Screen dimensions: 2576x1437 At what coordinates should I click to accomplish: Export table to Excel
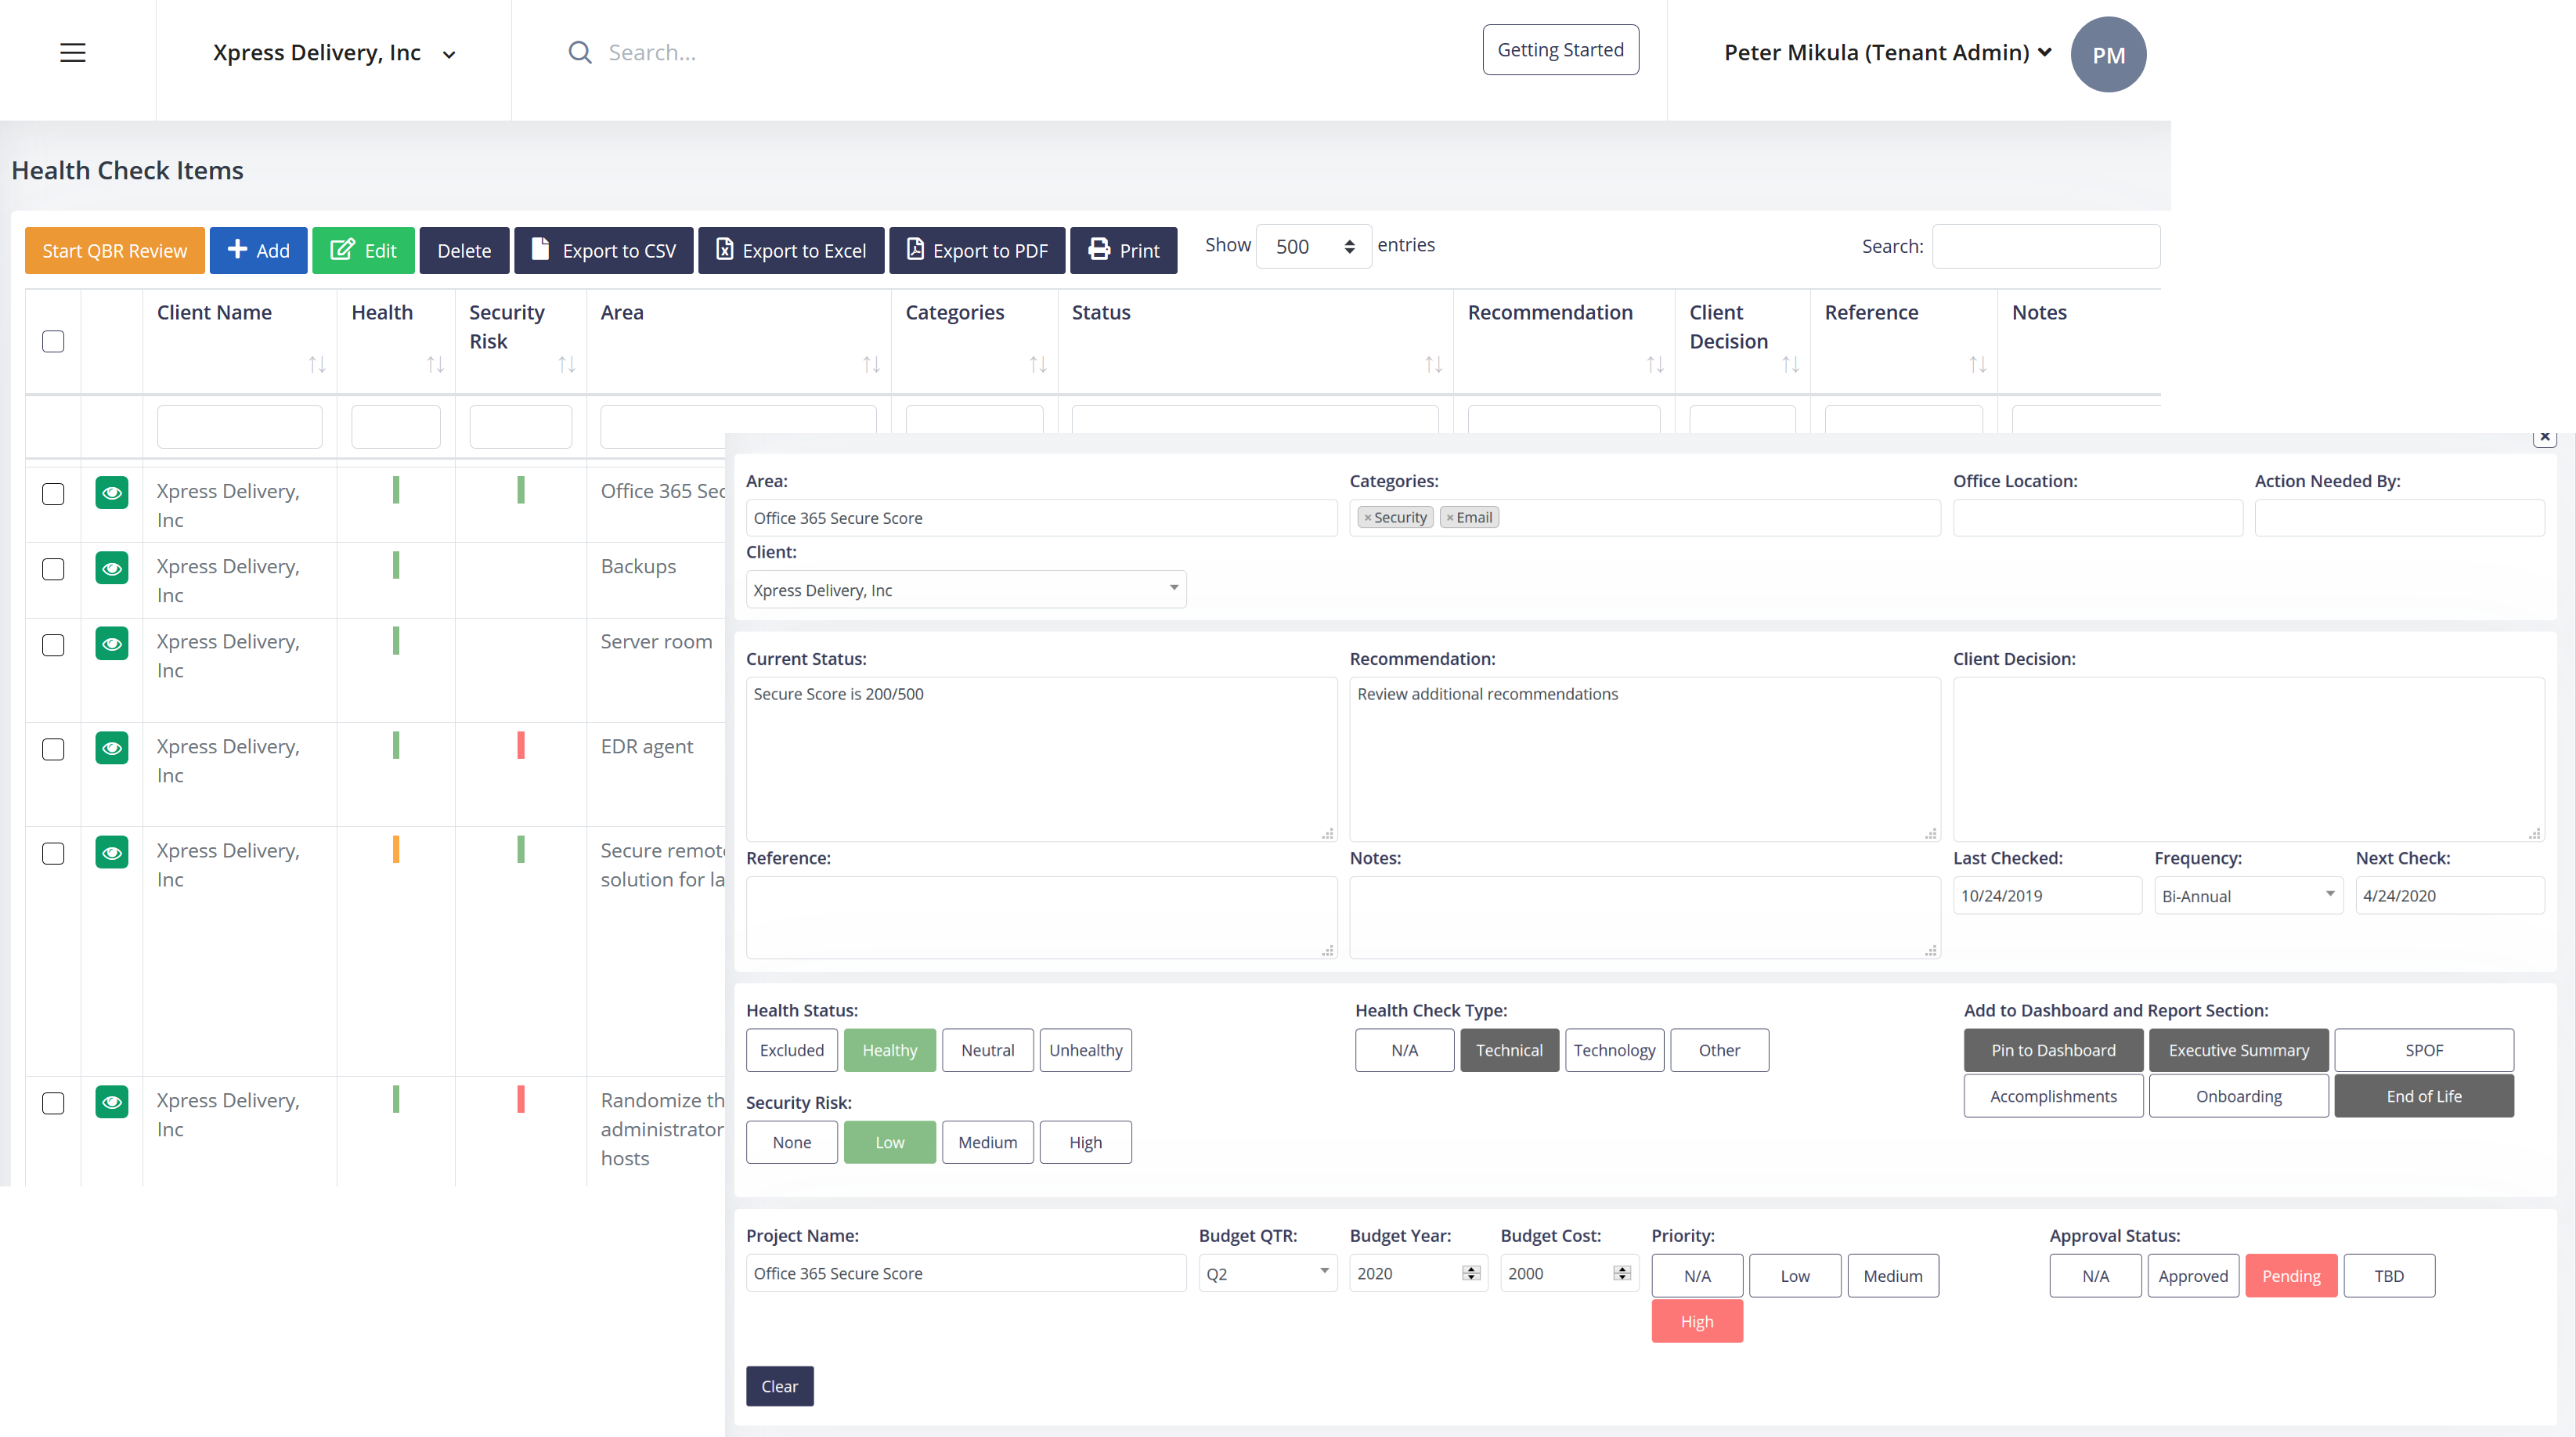click(791, 250)
